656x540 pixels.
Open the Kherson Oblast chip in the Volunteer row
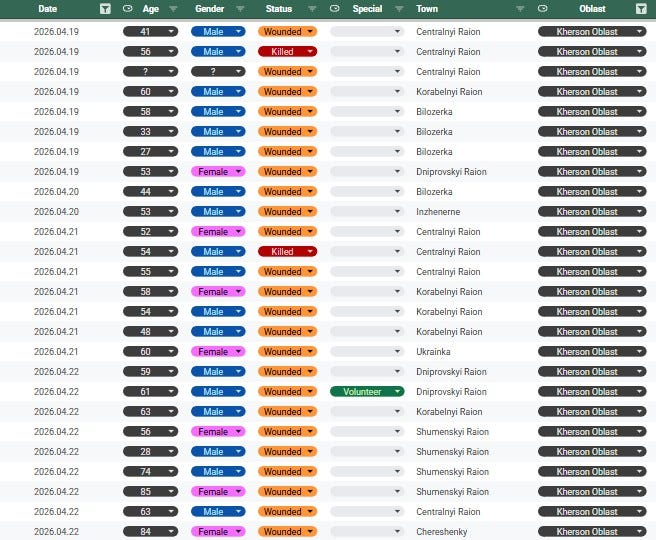592,392
